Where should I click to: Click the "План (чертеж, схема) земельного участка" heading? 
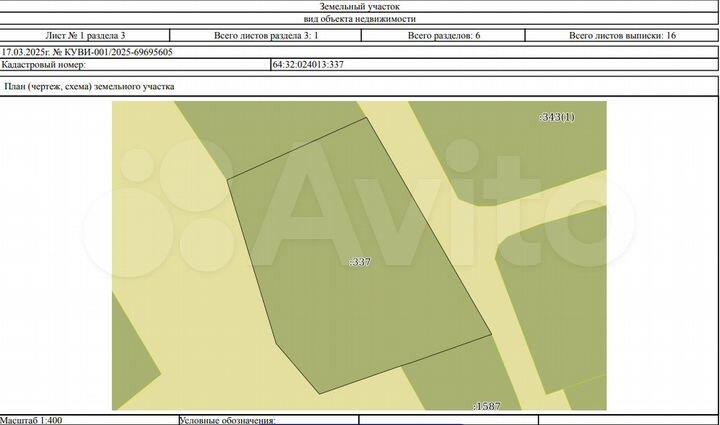click(90, 87)
